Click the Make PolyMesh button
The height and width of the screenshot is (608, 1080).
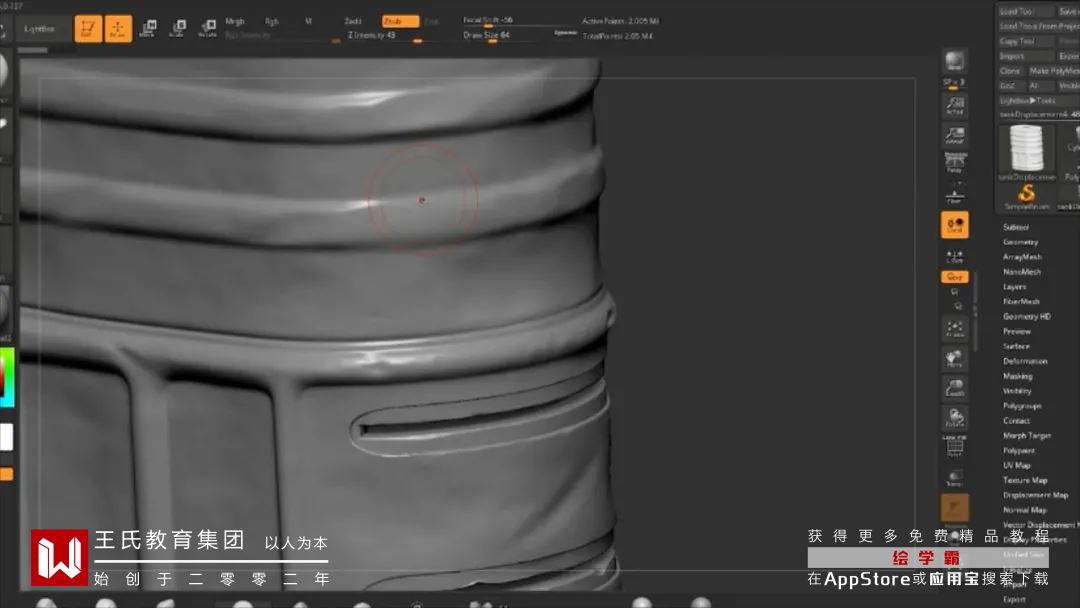coord(1053,71)
